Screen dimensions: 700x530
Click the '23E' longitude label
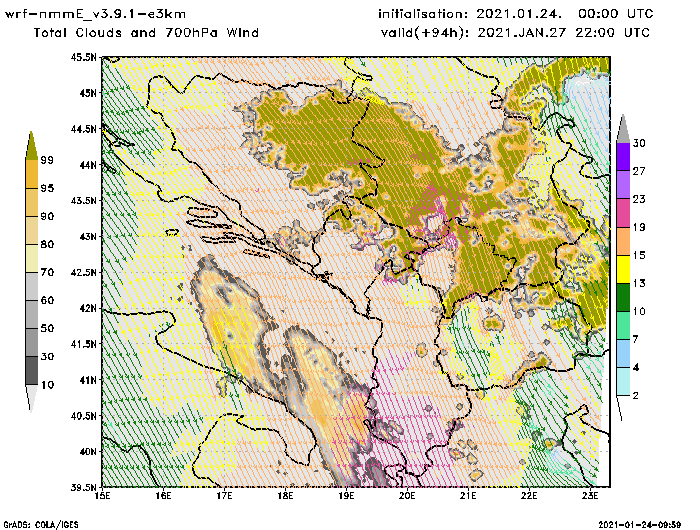590,496
